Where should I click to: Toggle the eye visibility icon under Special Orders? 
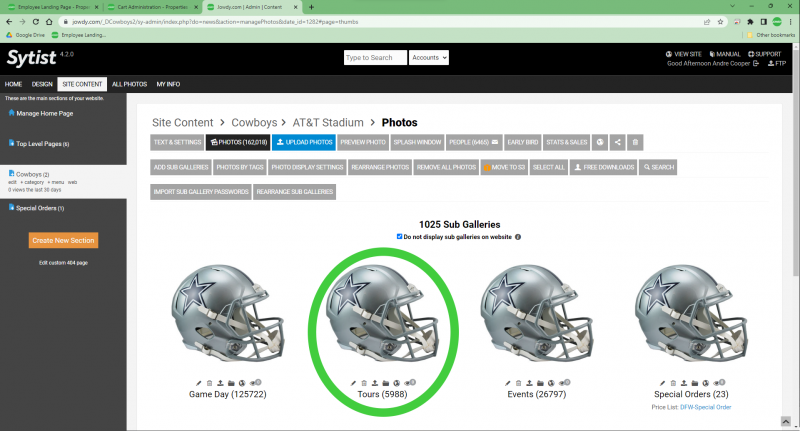pos(718,383)
